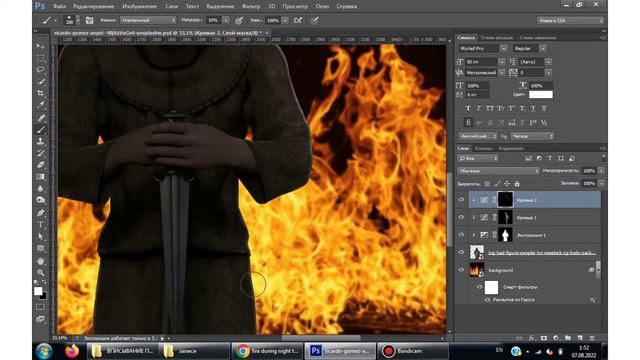Open the Редактирование menu
Screen dimensions: 640x360
click(93, 7)
